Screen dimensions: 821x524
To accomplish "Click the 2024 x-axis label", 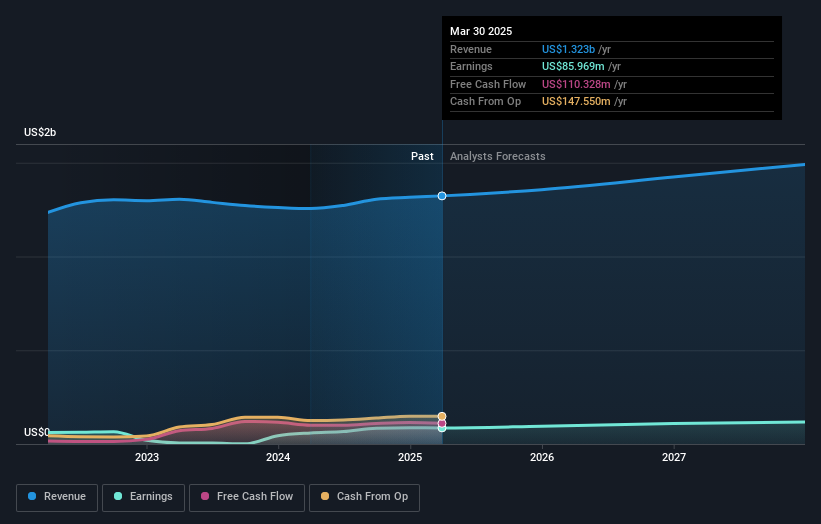I will pyautogui.click(x=278, y=457).
